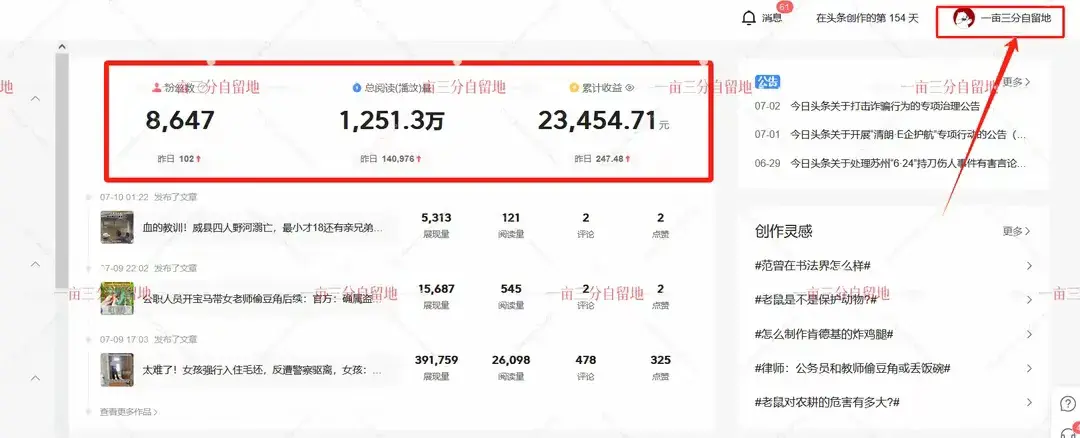This screenshot has width=1080, height=438.
Task: Click yesterday's fans figure 102
Action: tap(186, 158)
